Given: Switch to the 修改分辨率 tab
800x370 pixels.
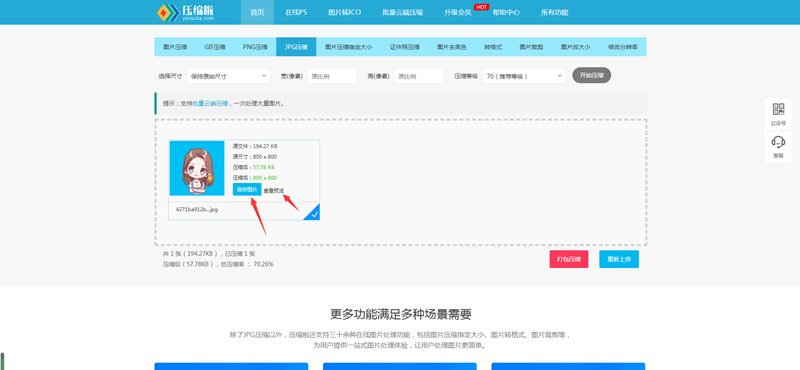Looking at the screenshot, I should [622, 47].
